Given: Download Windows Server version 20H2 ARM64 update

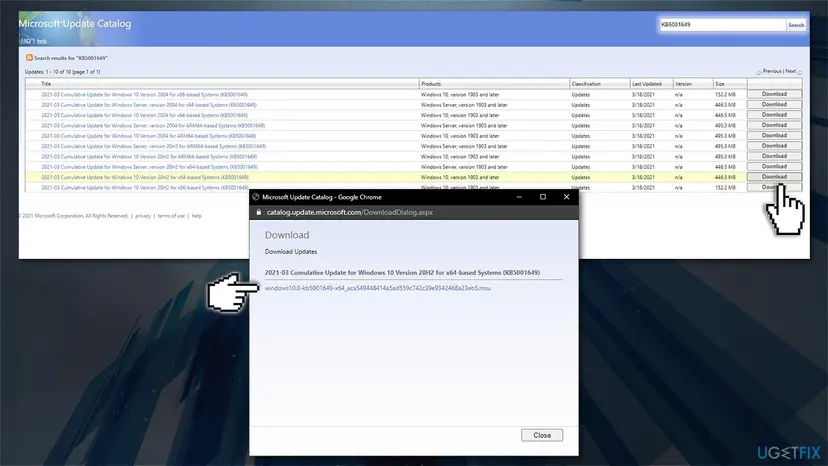Looking at the screenshot, I should pos(774,146).
